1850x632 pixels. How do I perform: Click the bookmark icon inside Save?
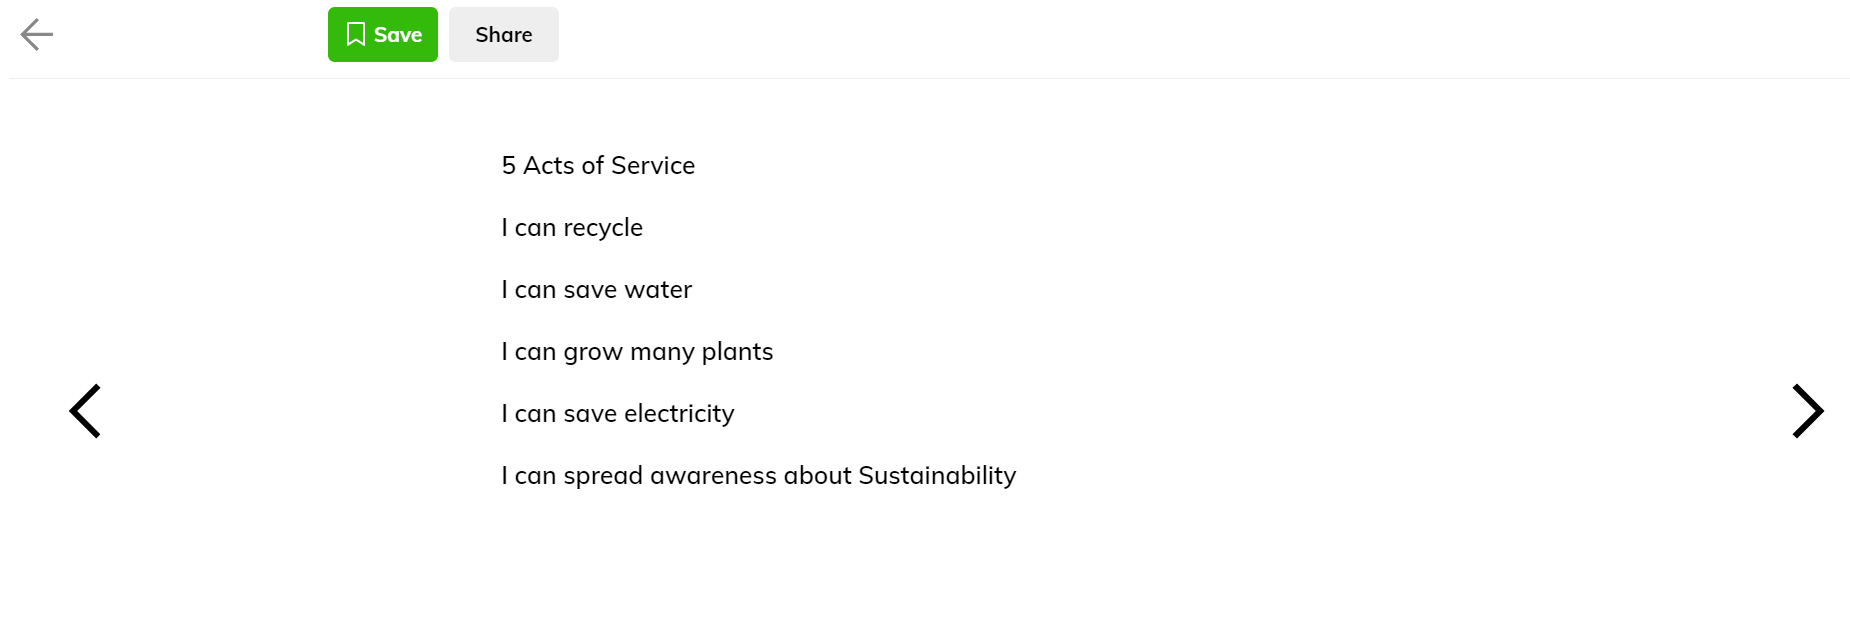click(356, 35)
